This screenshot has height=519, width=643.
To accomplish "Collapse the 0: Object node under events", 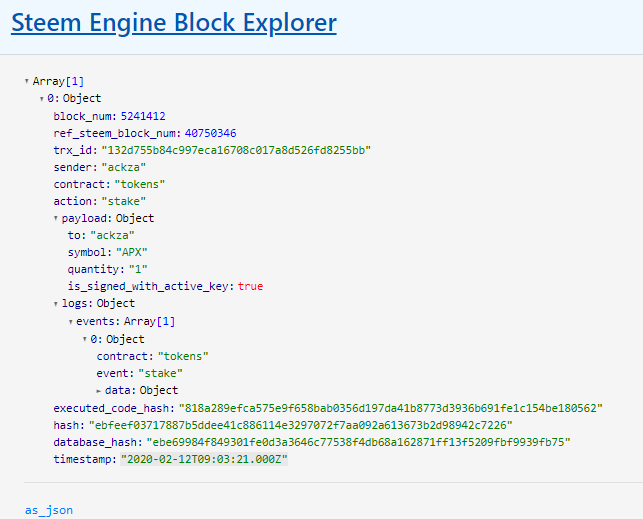I will (85, 339).
